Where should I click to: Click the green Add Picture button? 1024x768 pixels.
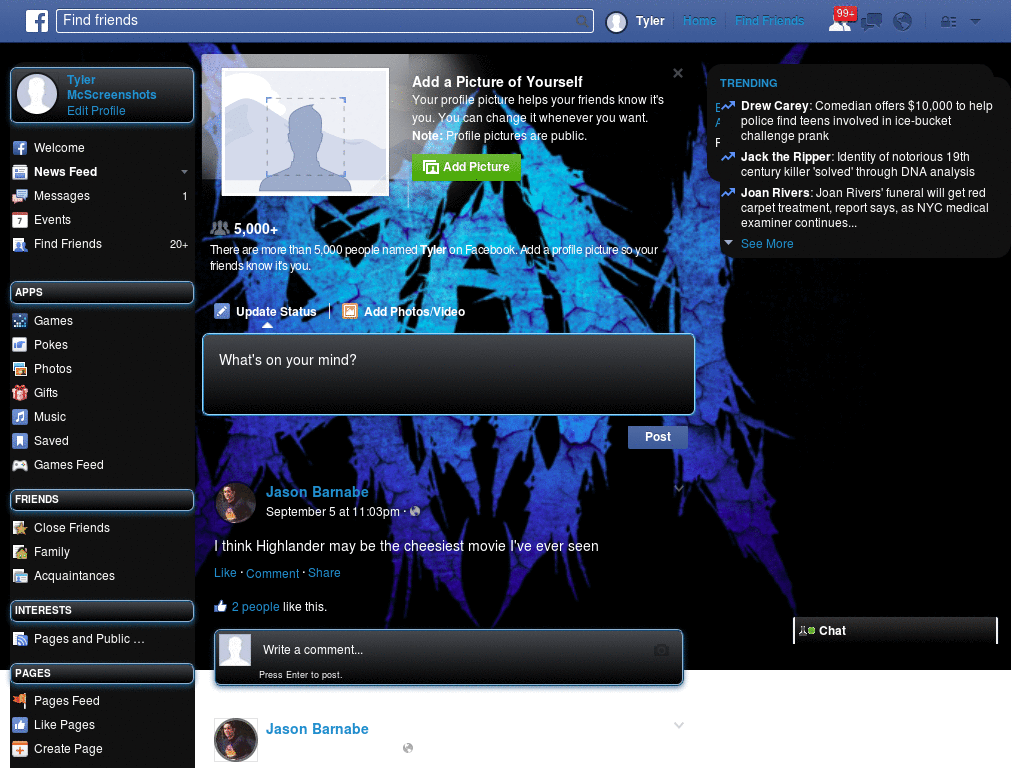(466, 167)
